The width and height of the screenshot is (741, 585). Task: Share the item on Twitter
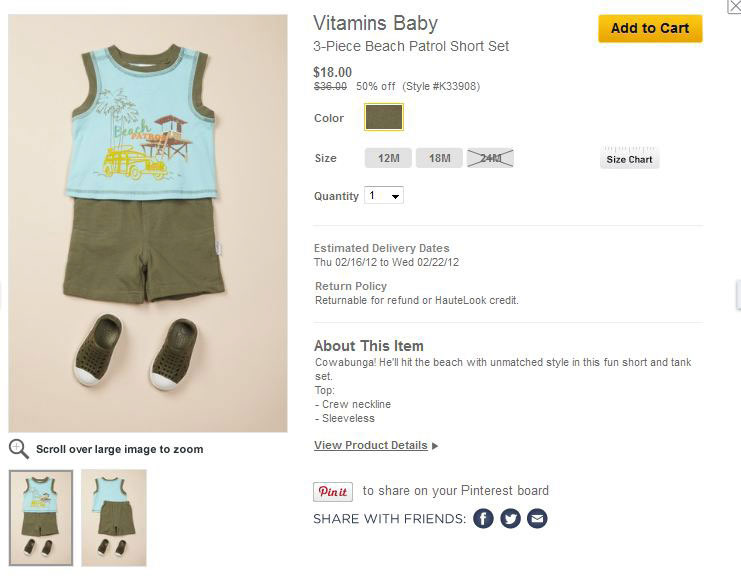pyautogui.click(x=510, y=518)
